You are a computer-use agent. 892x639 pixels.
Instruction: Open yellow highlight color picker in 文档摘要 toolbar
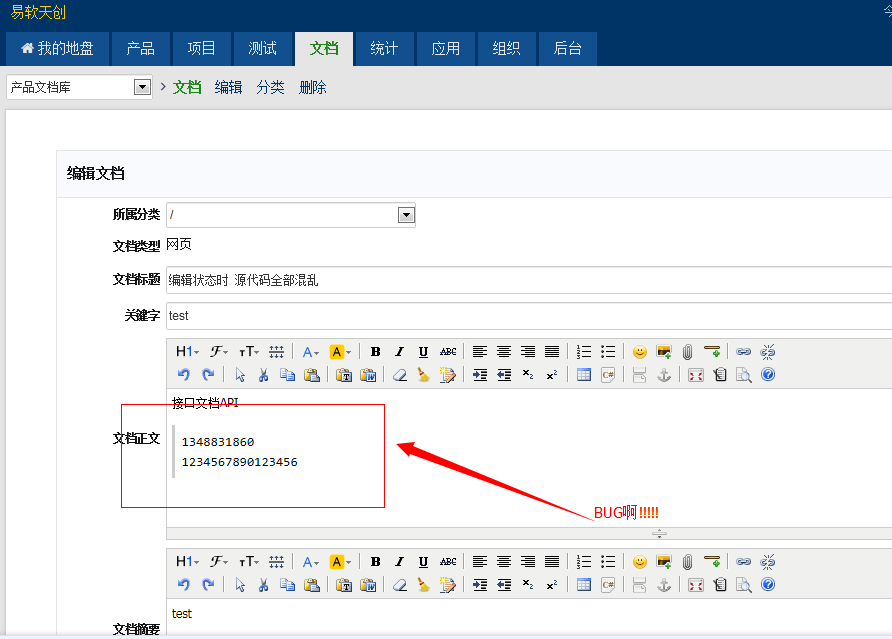click(340, 562)
